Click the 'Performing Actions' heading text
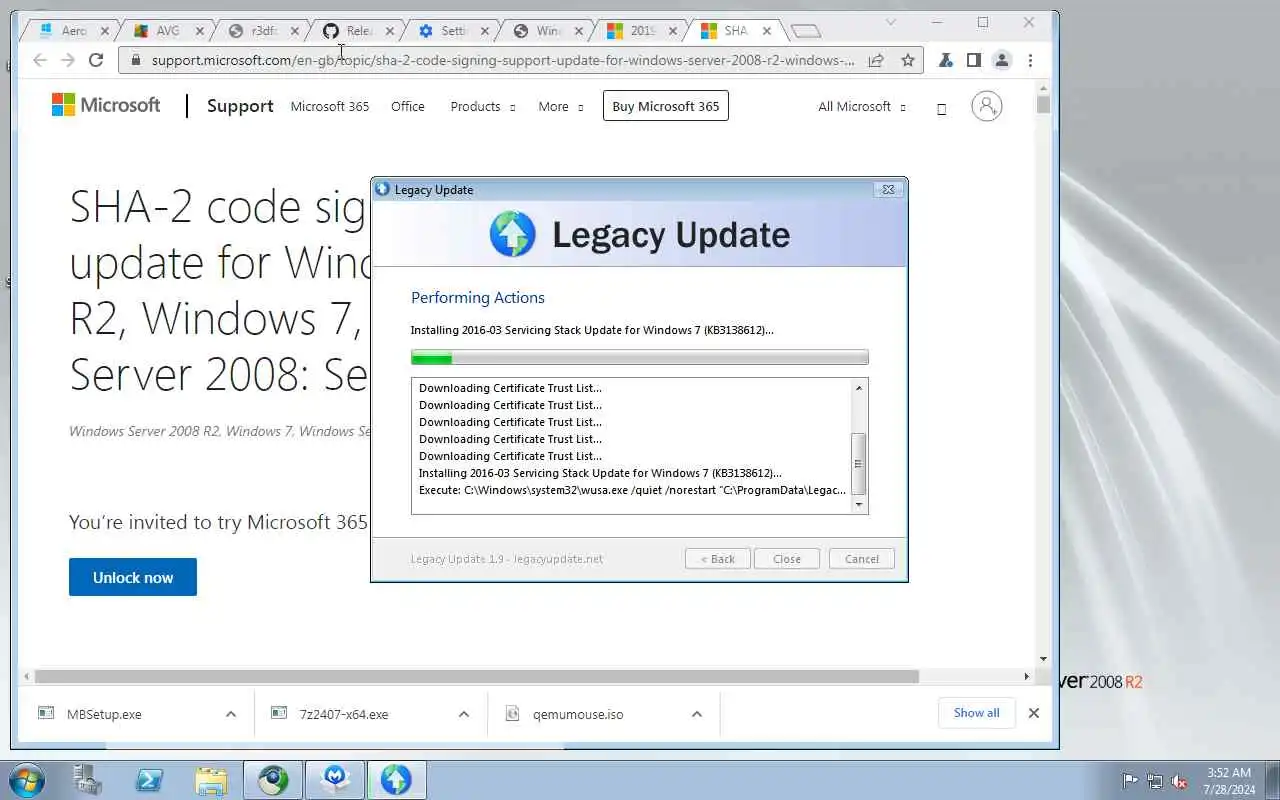Screen dimensions: 1280x800 pyautogui.click(x=478, y=297)
